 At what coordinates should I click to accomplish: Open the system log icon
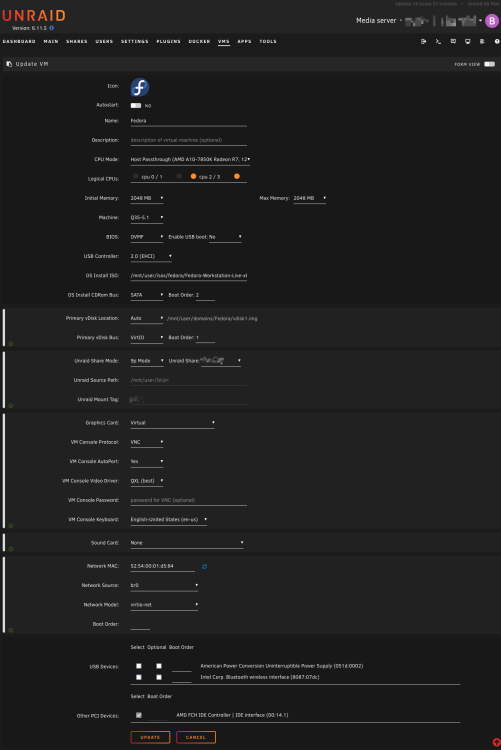[x=482, y=42]
